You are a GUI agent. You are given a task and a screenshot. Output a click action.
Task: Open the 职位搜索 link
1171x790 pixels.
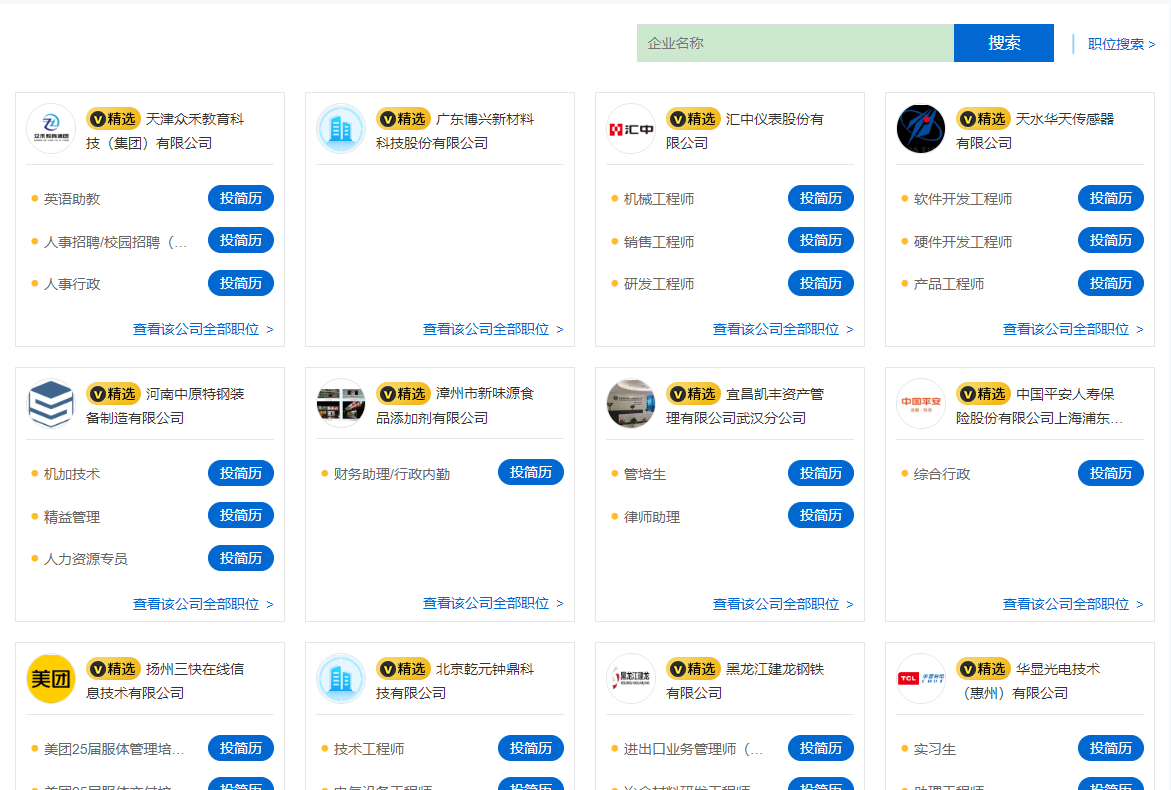(x=1121, y=44)
